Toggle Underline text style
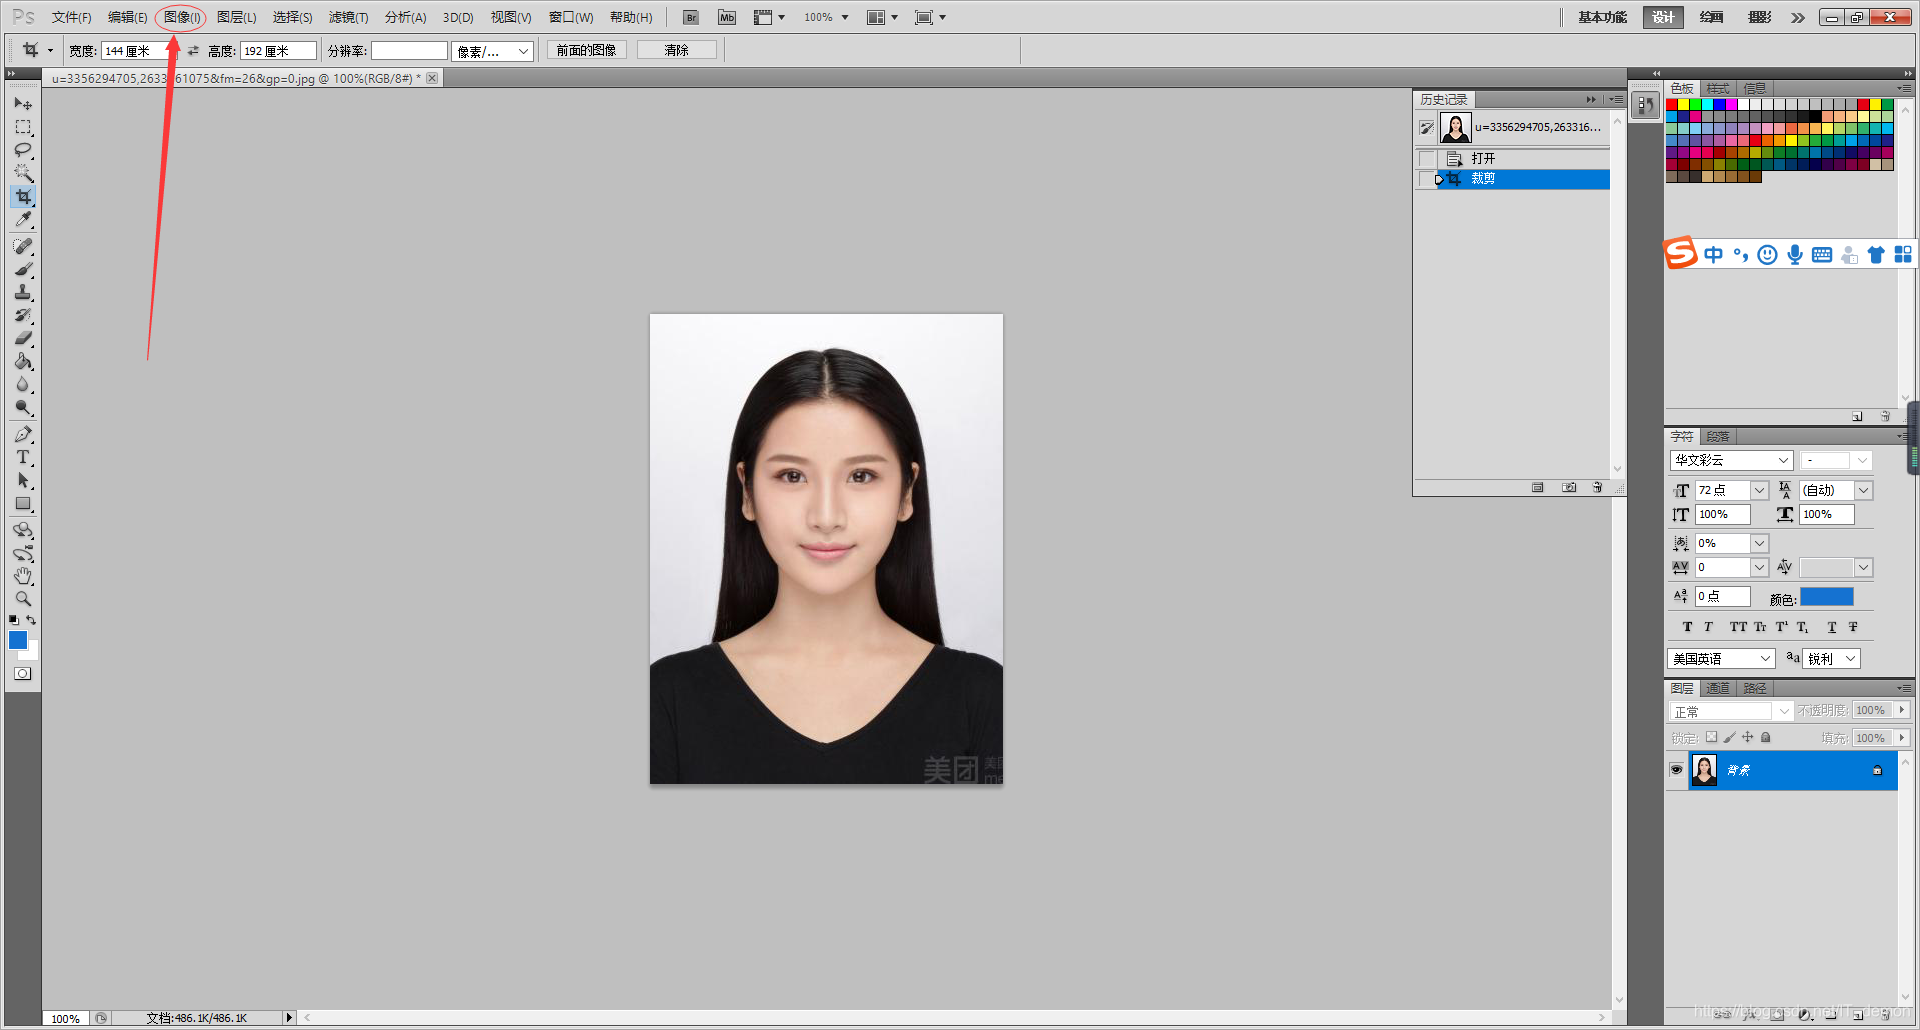The height and width of the screenshot is (1030, 1920). click(1832, 627)
